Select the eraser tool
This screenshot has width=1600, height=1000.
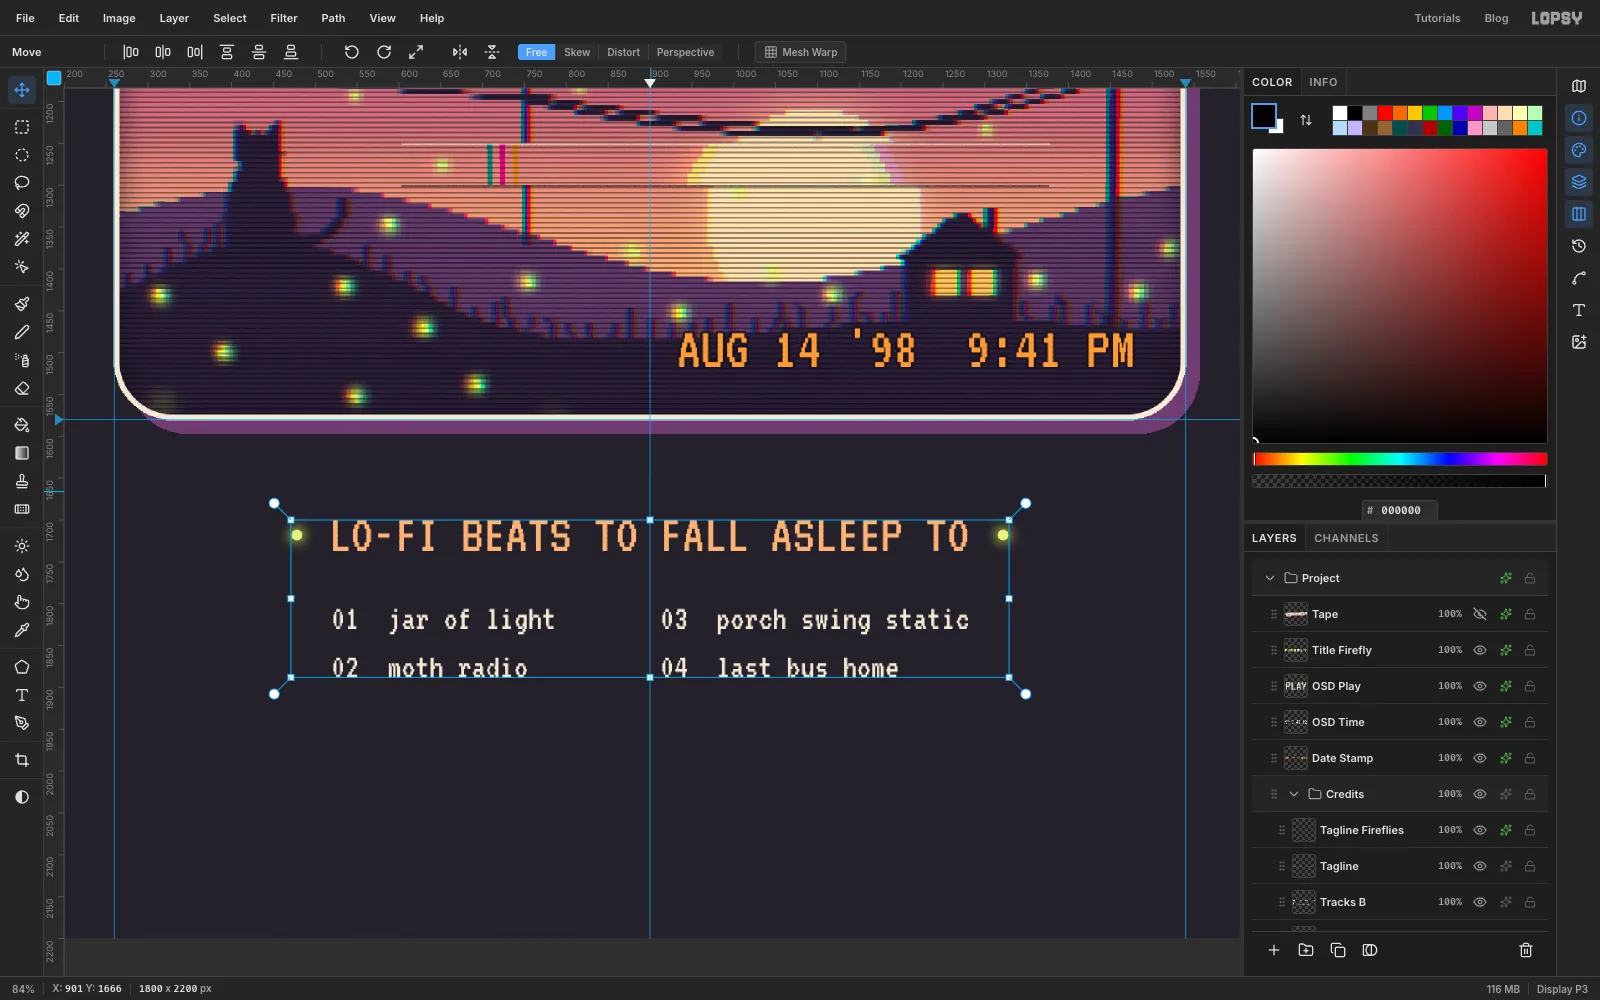[x=22, y=389]
